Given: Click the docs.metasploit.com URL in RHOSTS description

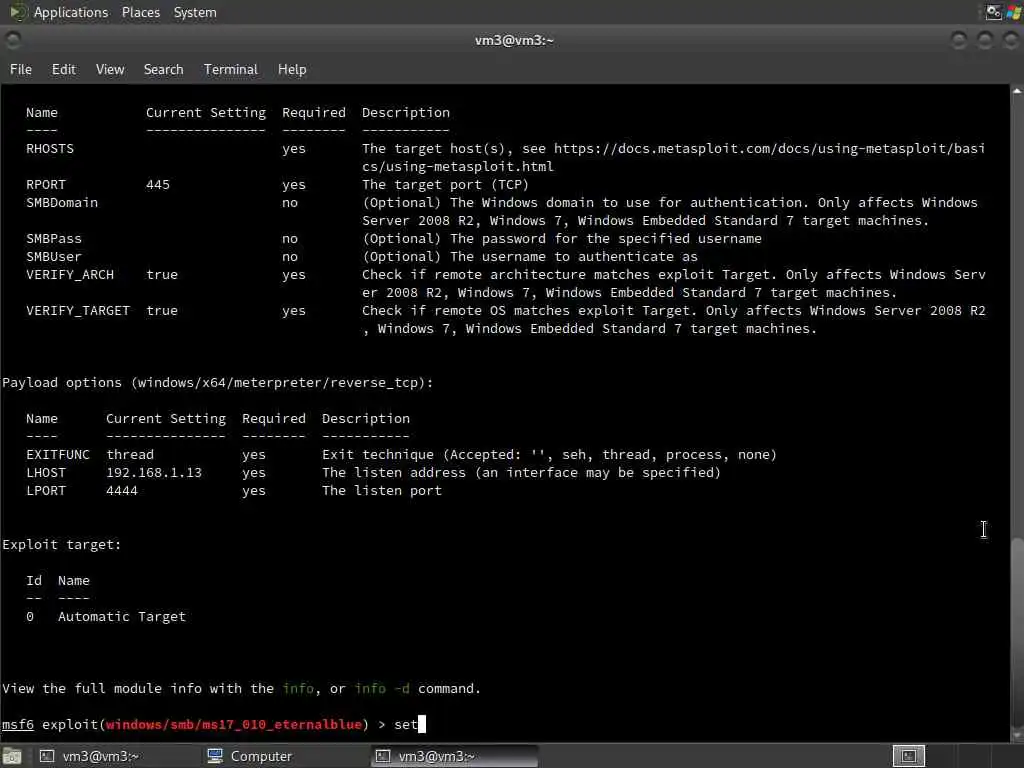Looking at the screenshot, I should [674, 157].
